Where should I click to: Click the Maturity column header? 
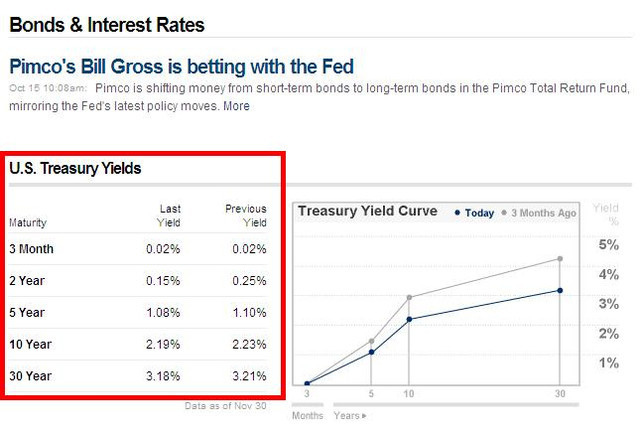point(28,223)
